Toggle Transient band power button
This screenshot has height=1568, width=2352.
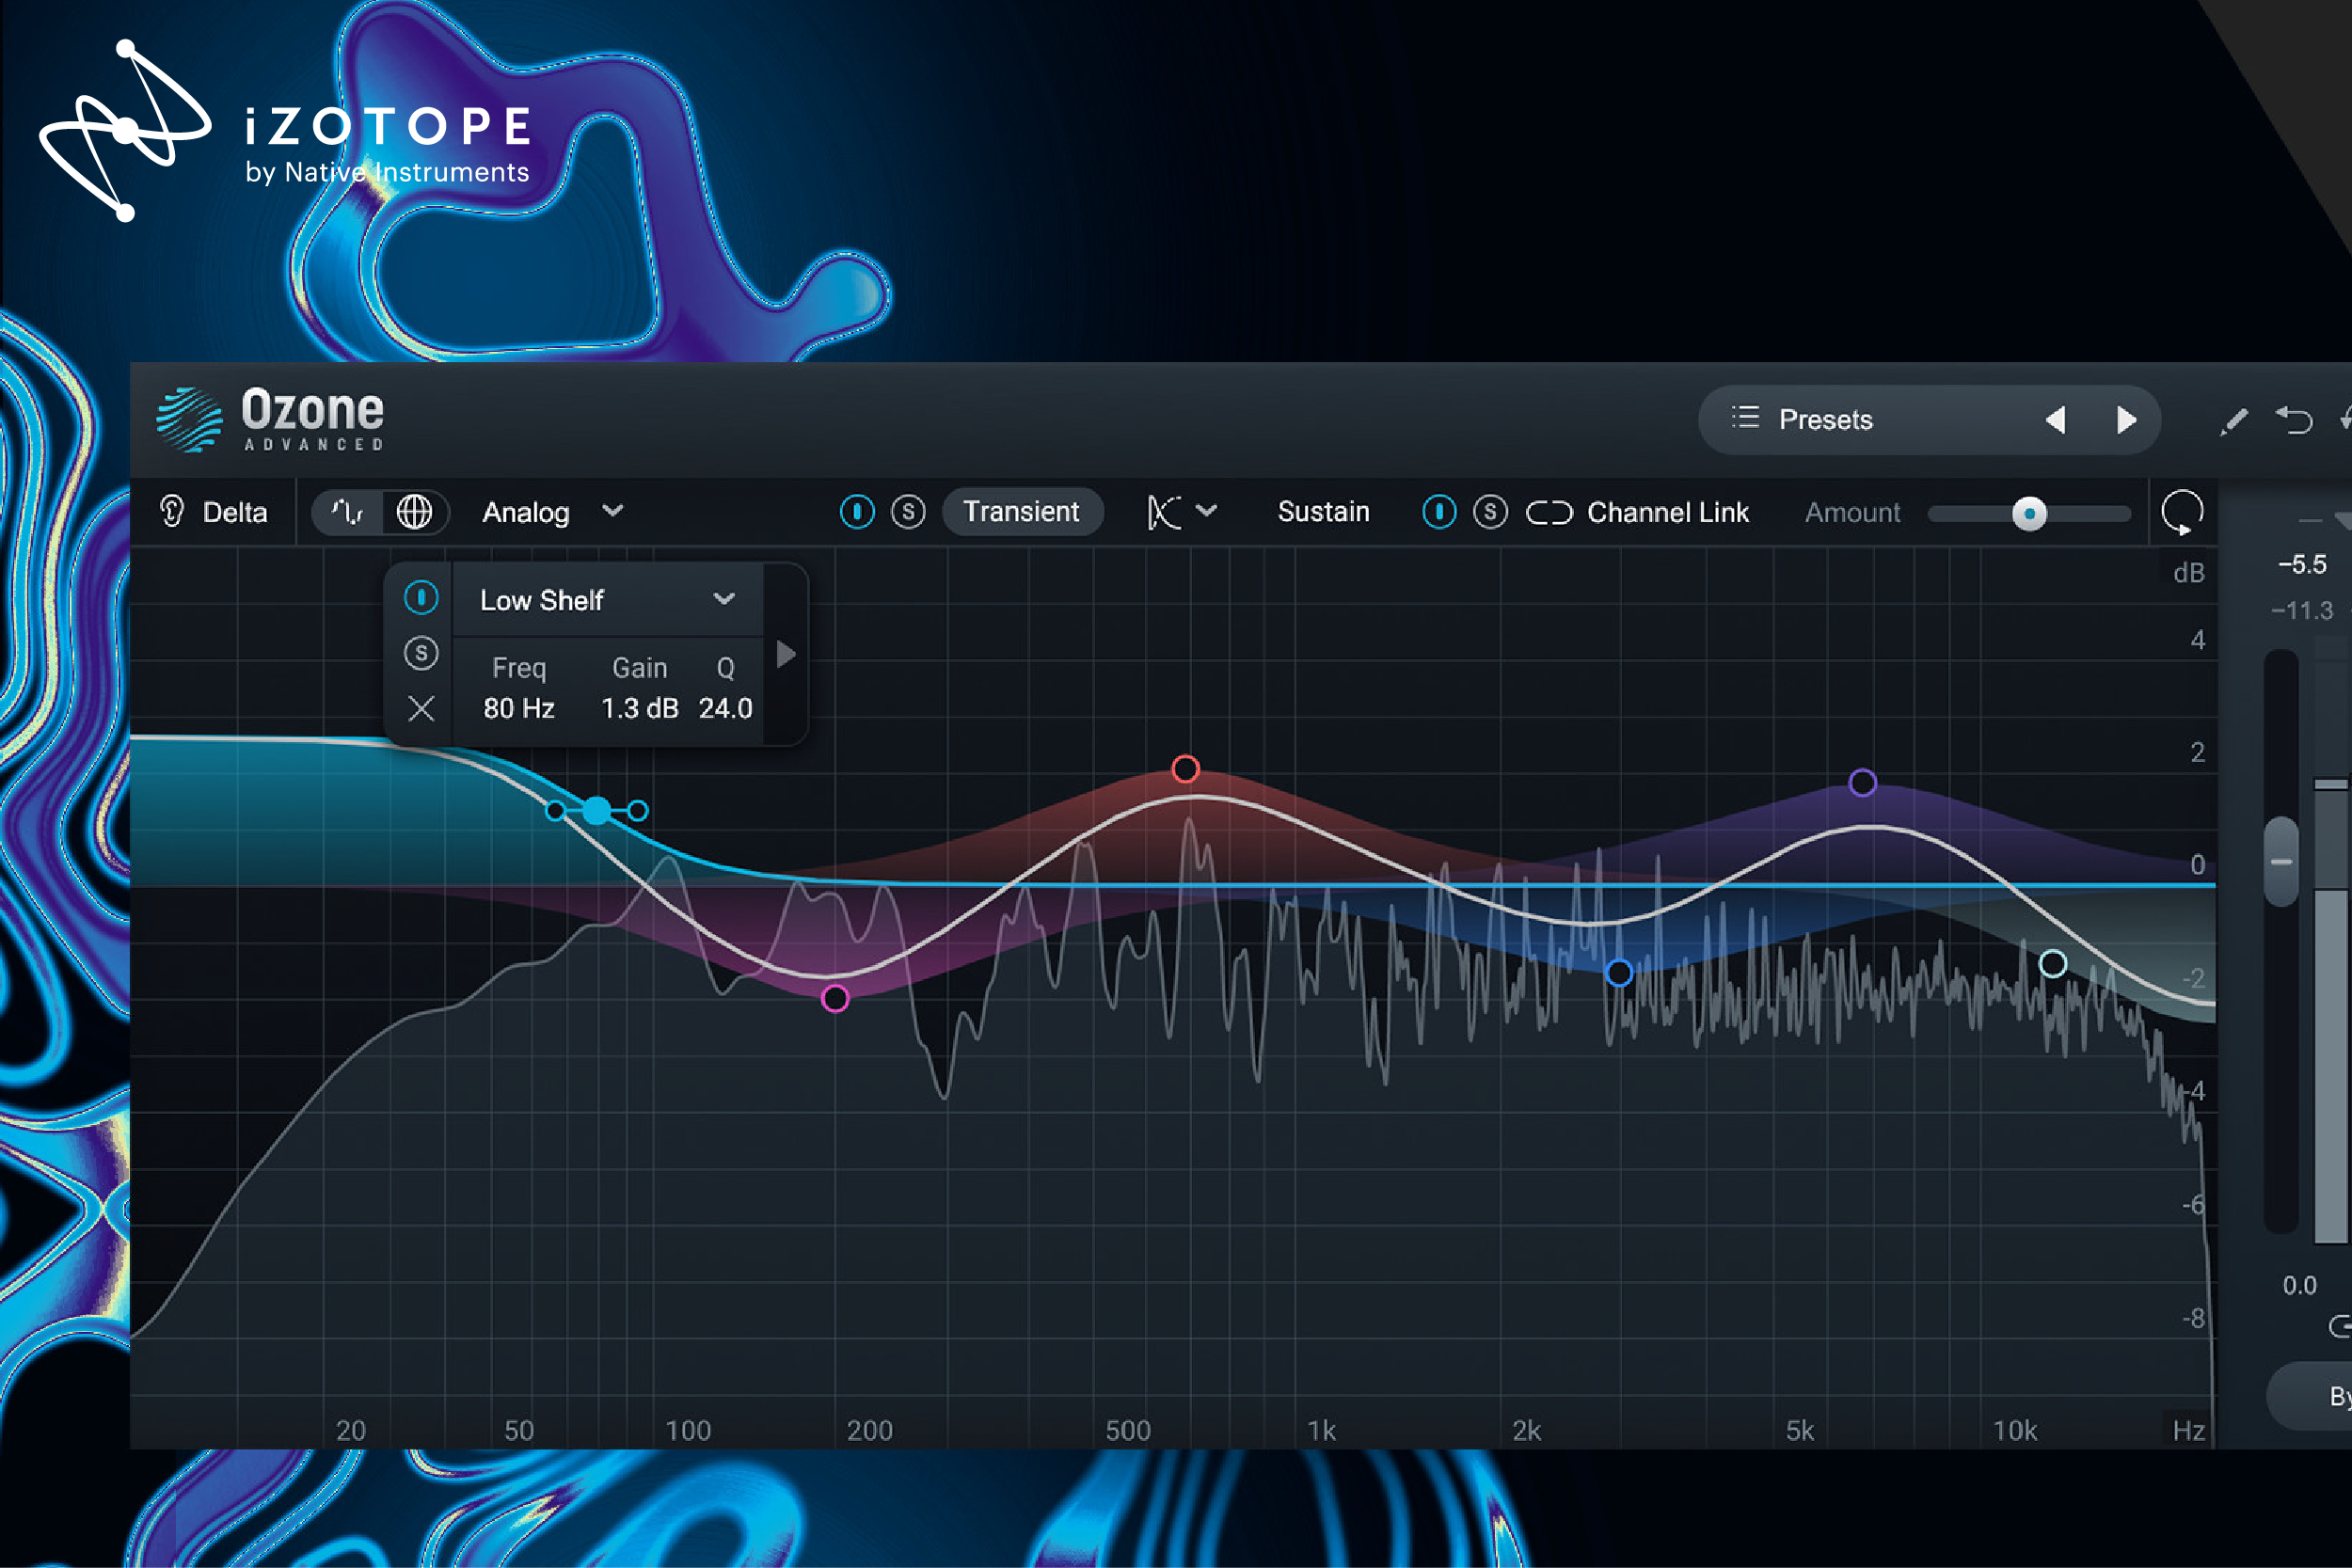(856, 512)
